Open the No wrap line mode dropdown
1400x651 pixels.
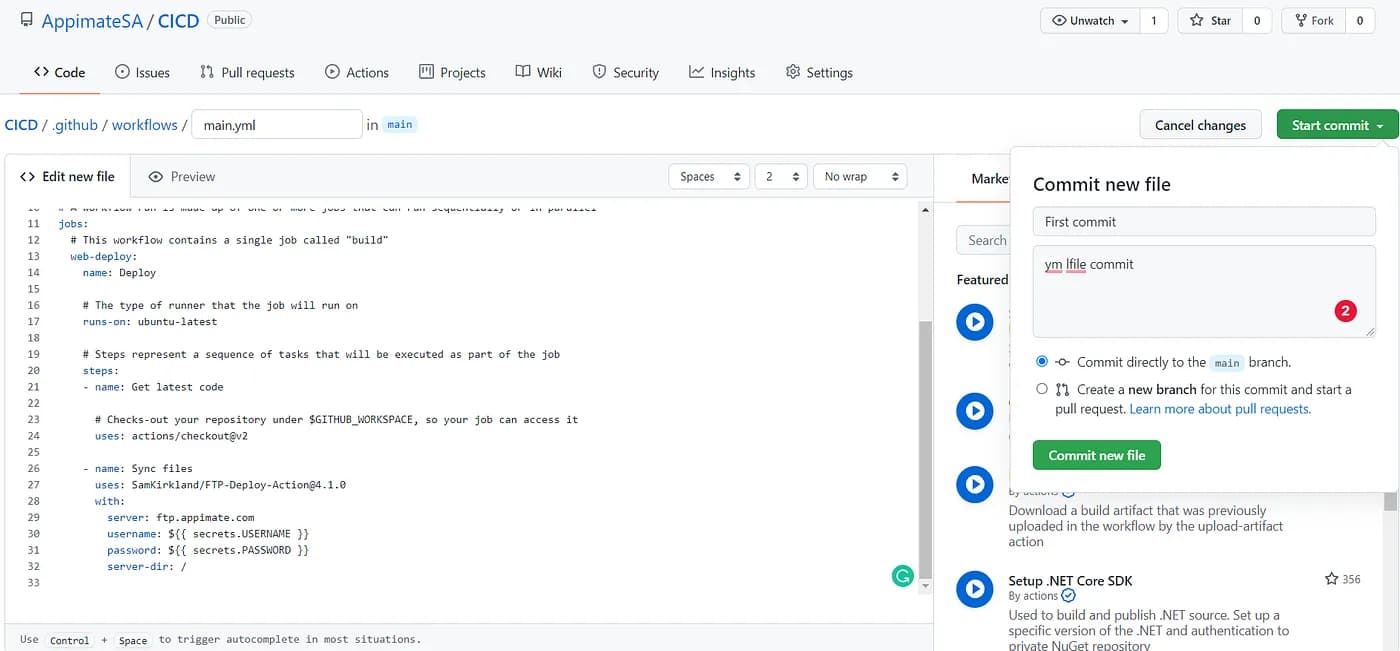point(859,176)
